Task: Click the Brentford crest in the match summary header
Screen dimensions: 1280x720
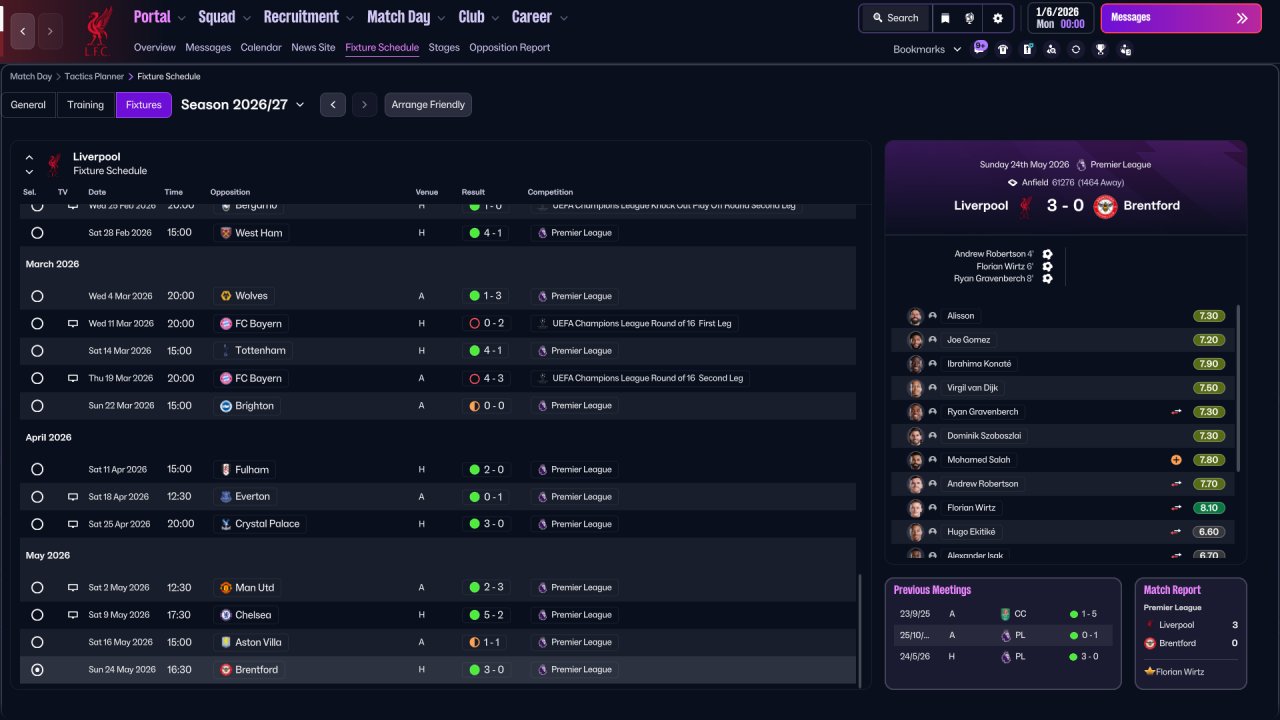Action: [1105, 206]
